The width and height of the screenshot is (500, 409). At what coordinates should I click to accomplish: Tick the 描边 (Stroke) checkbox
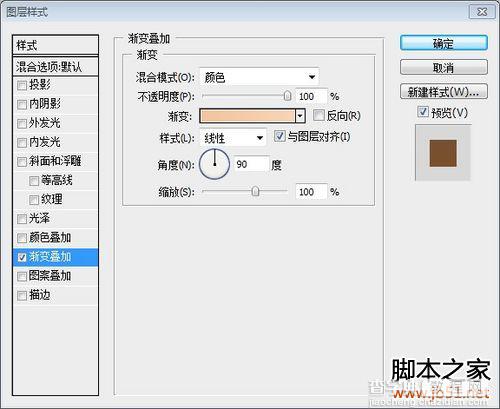pyautogui.click(x=22, y=296)
